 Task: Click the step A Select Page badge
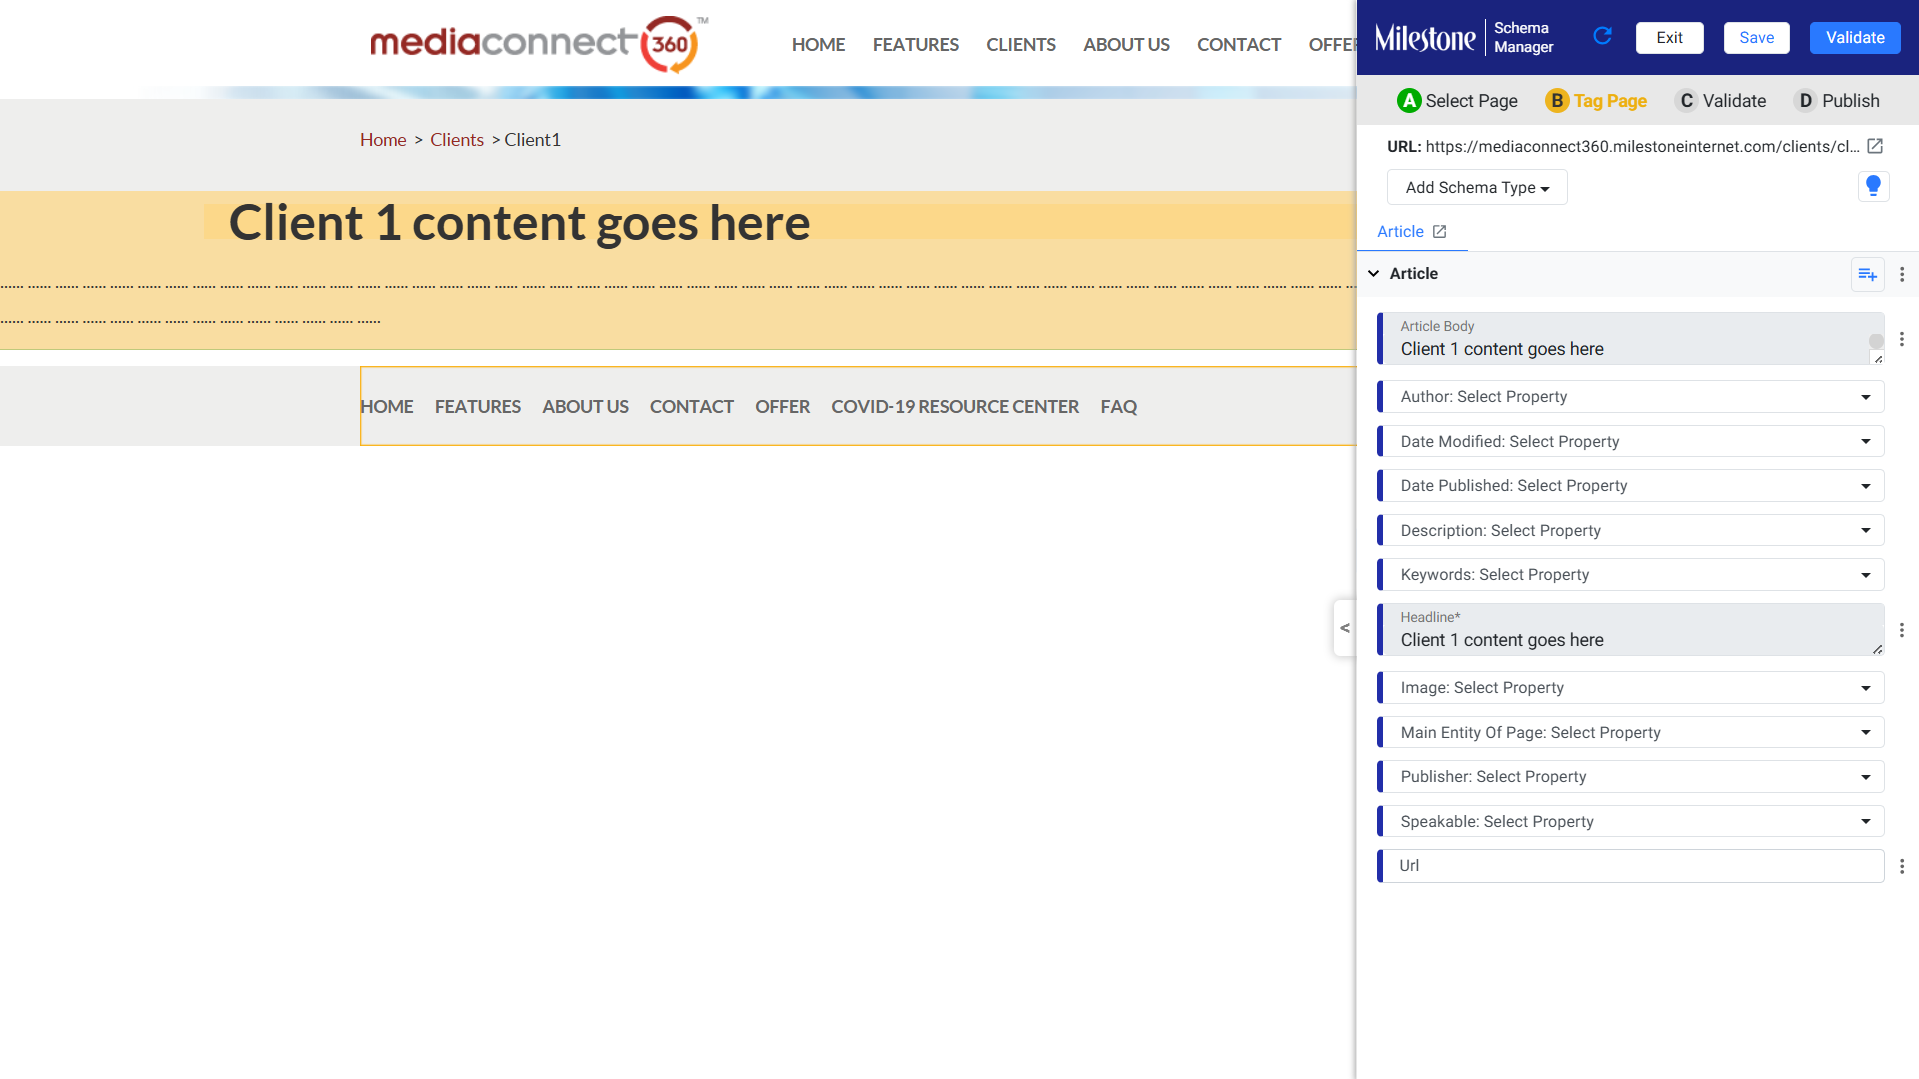click(x=1409, y=100)
